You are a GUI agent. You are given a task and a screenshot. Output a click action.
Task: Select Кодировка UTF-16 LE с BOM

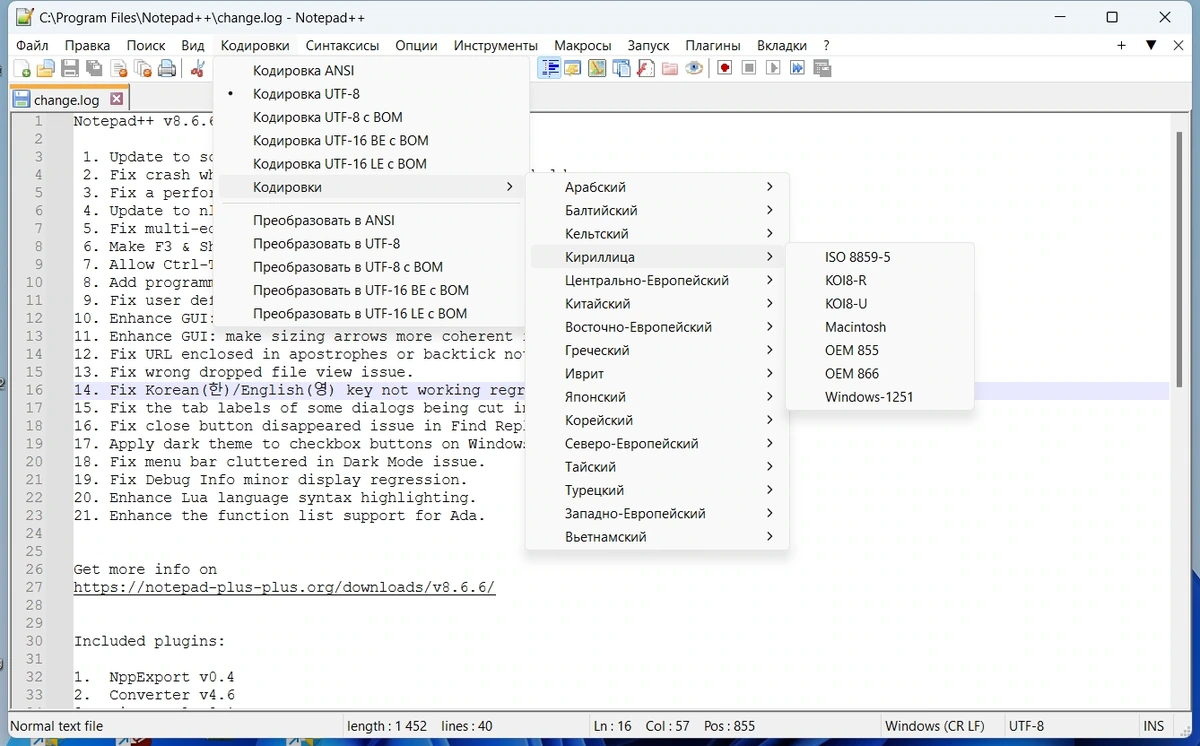[x=371, y=164]
